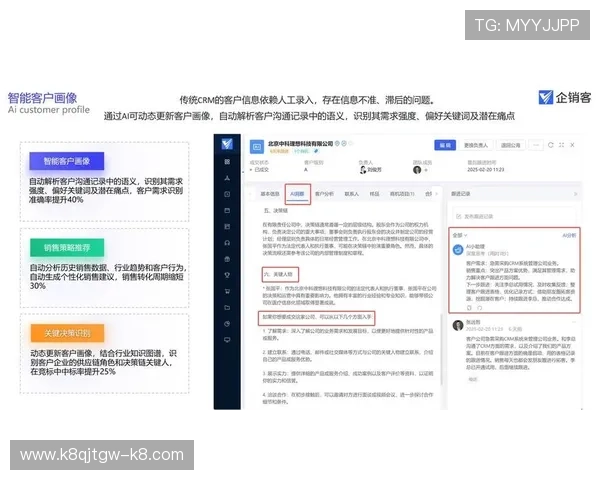Switch to the 商机项目(1) tab
The height and width of the screenshot is (480, 600).
coord(402,194)
